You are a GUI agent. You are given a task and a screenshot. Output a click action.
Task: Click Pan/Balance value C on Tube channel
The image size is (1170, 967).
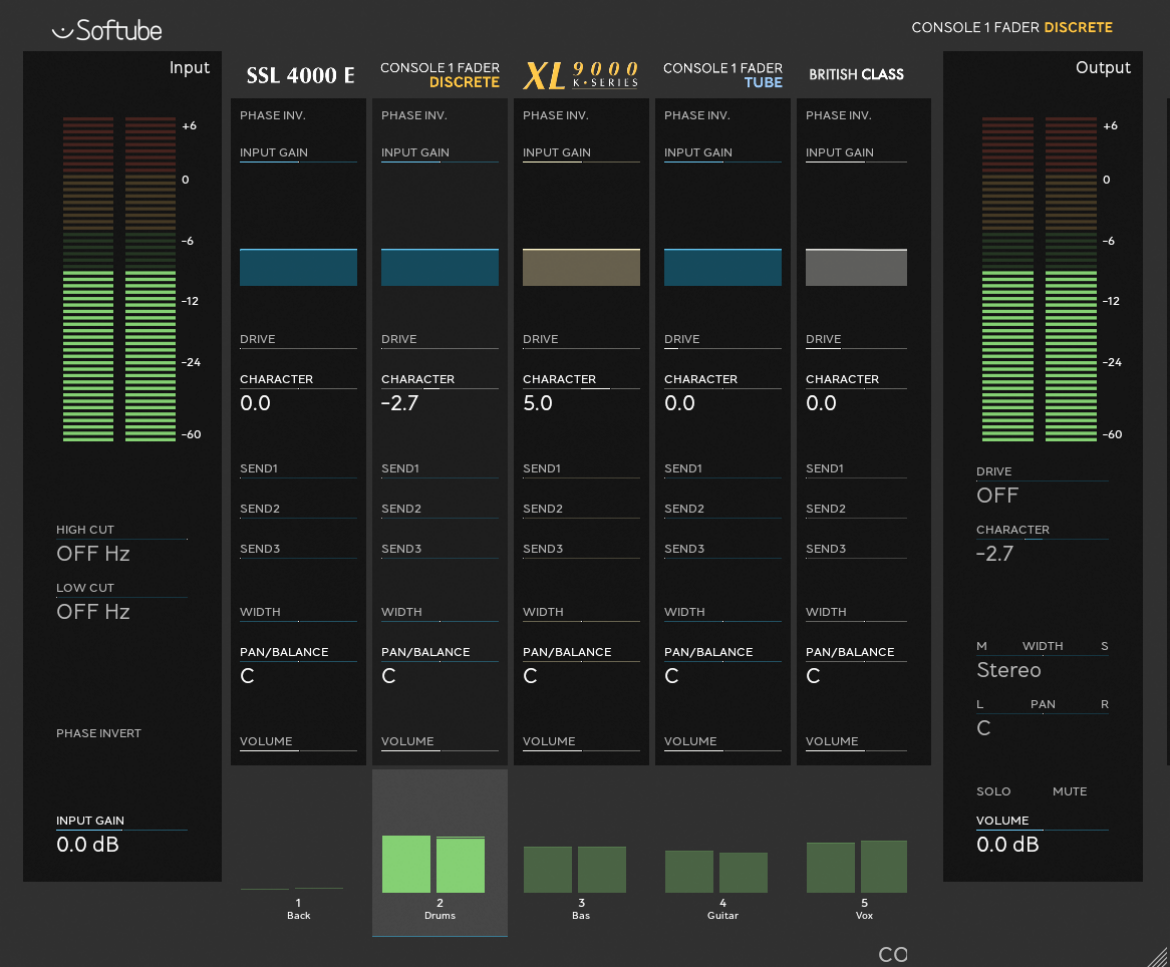[672, 676]
